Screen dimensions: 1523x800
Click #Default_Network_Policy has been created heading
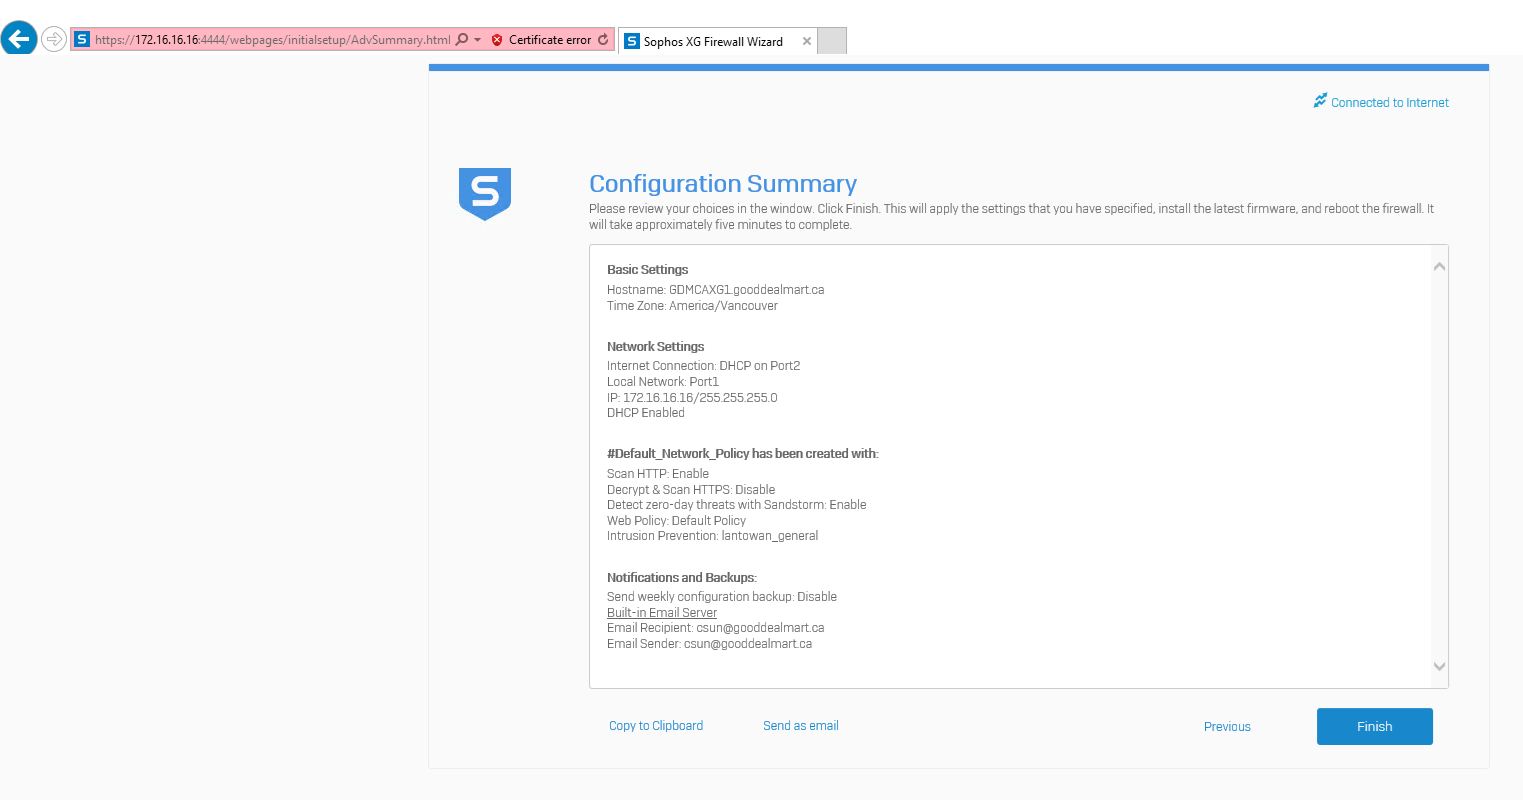click(743, 454)
